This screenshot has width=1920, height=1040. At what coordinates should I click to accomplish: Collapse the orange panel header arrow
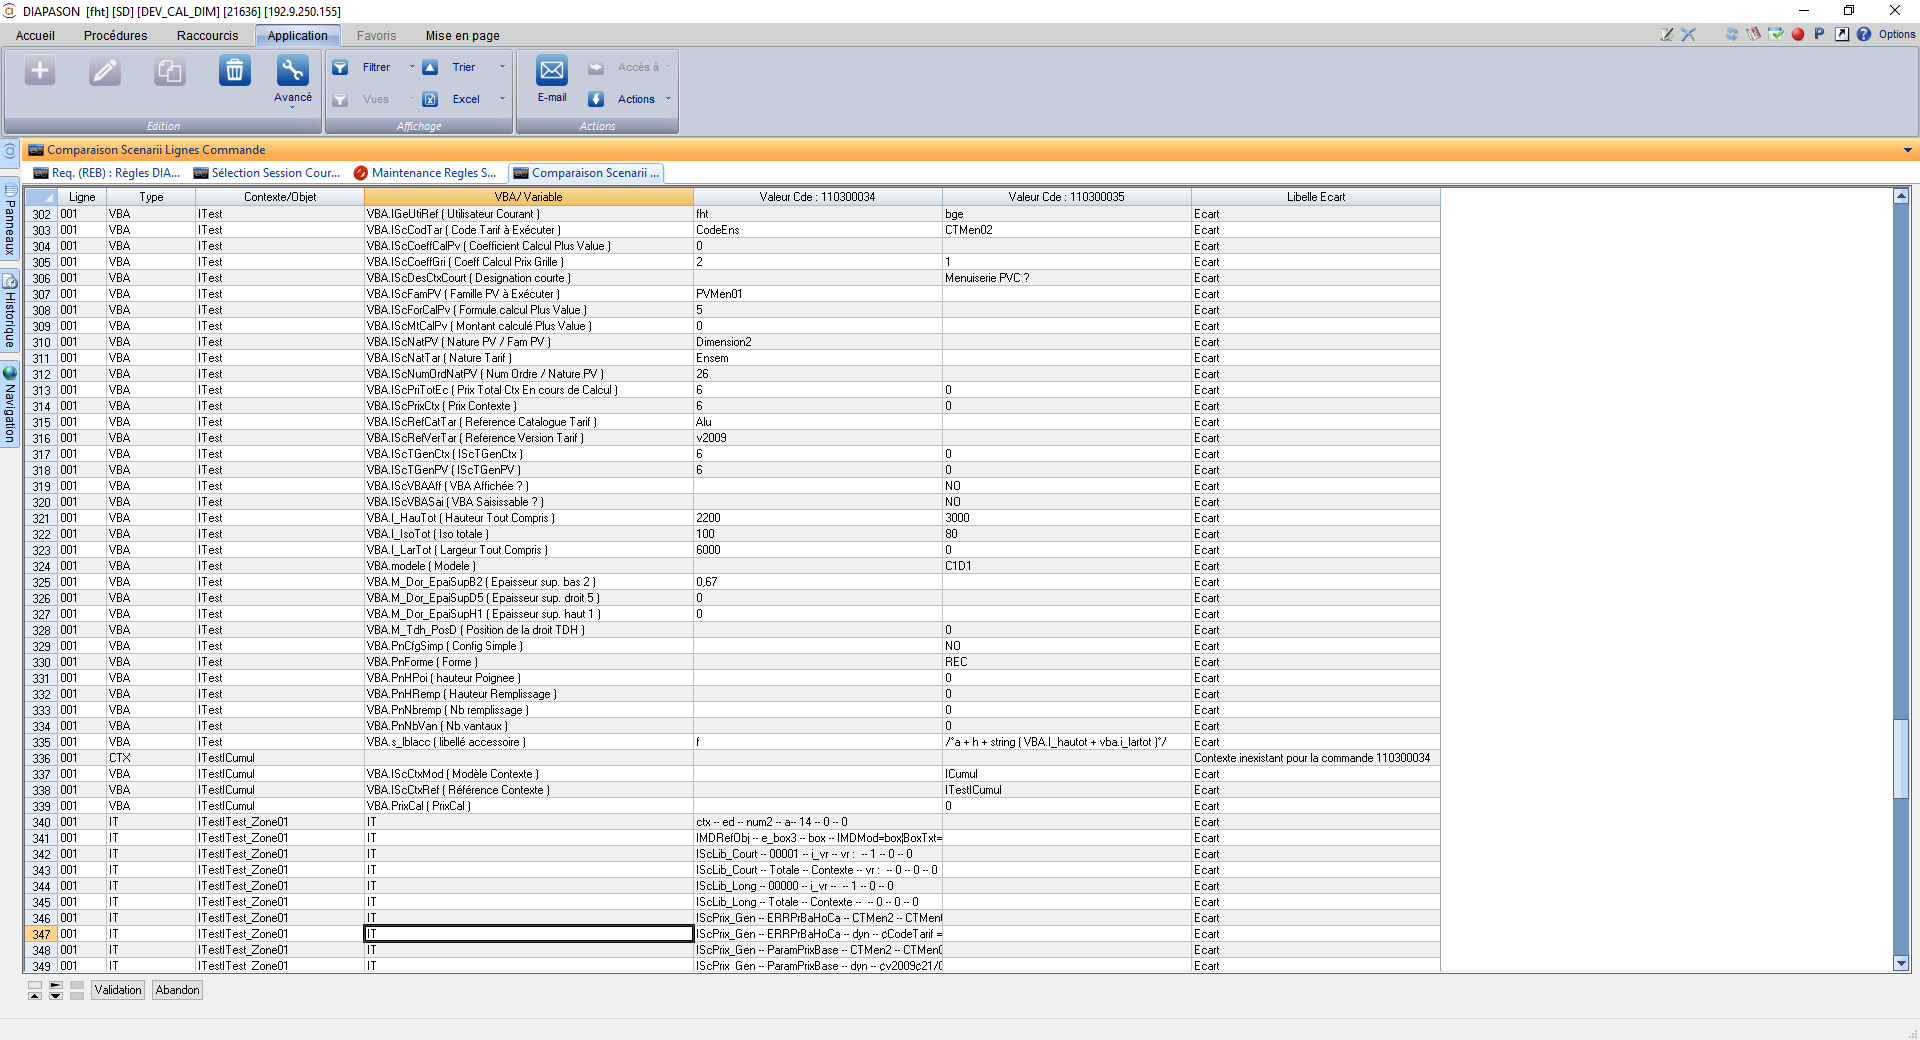coord(1907,150)
